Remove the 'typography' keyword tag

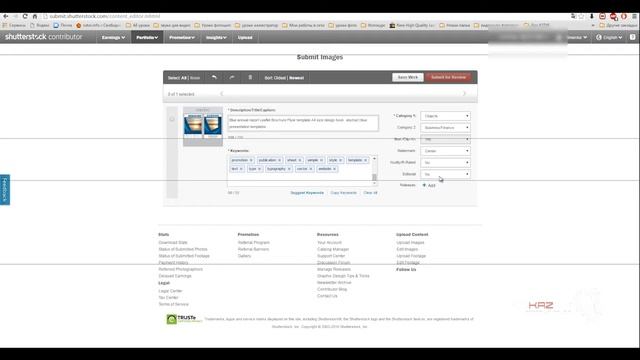pos(289,169)
